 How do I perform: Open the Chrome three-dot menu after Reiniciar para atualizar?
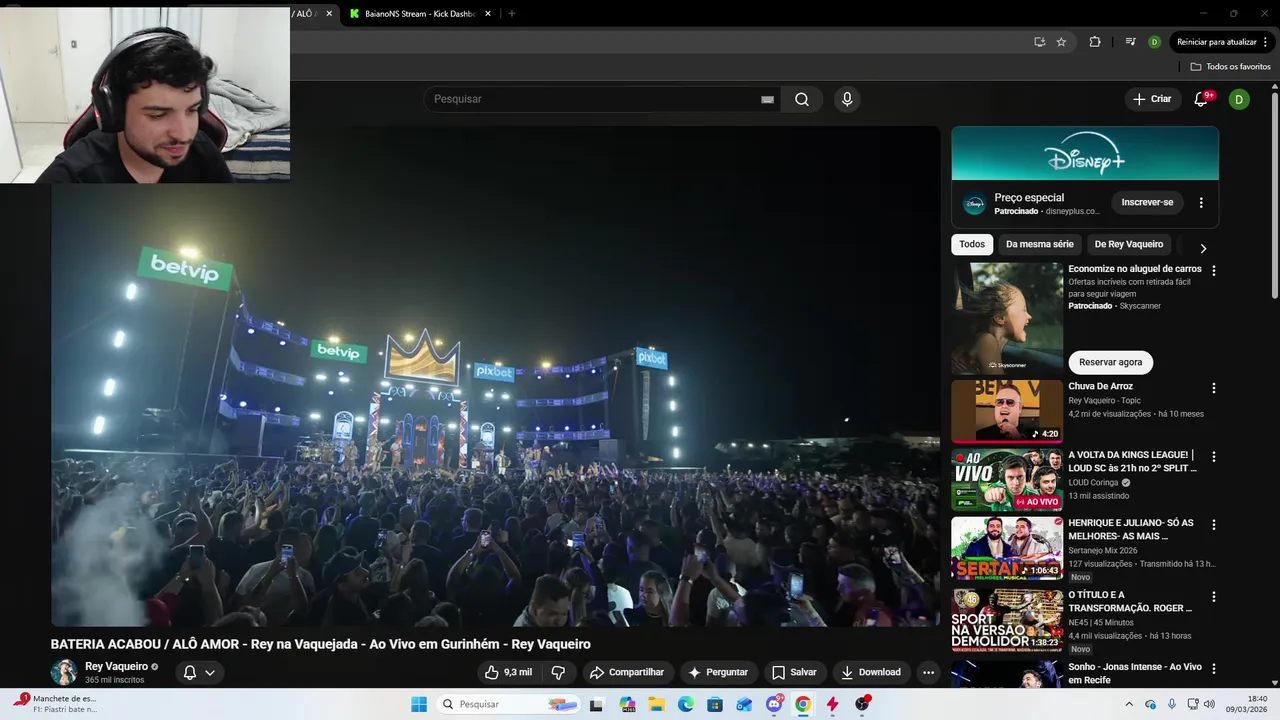(1266, 42)
